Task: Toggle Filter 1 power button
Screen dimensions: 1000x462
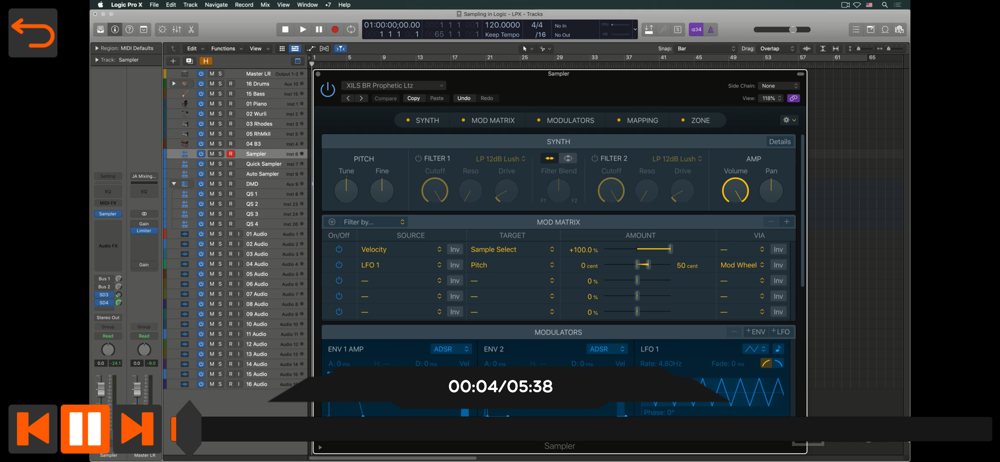Action: pos(418,158)
